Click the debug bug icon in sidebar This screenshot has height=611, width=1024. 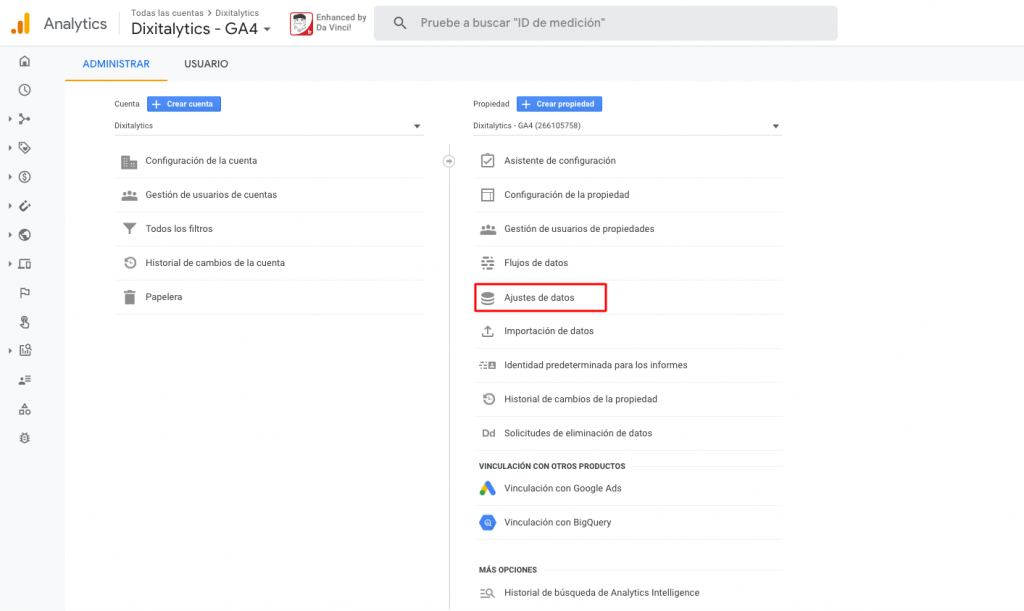click(25, 438)
